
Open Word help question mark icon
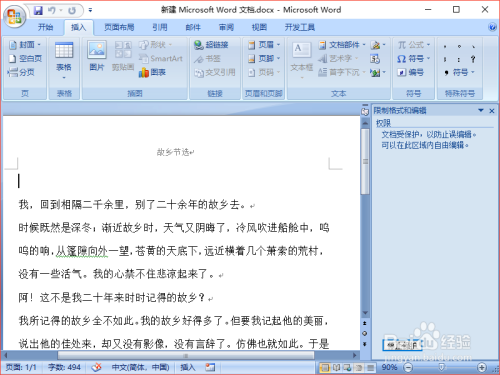coord(492,27)
